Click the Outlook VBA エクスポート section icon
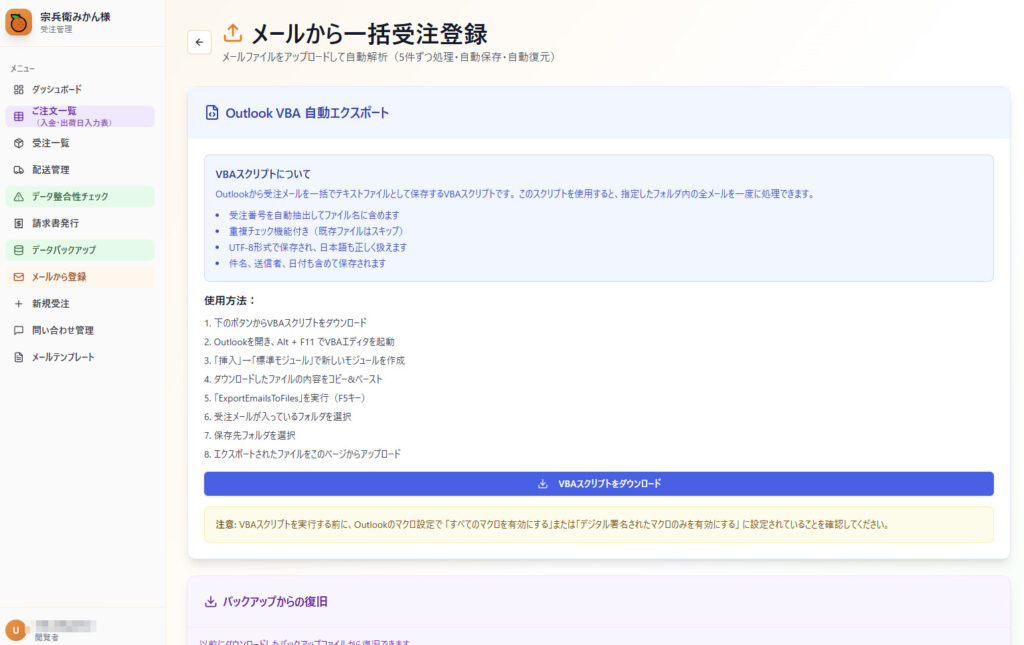1024x645 pixels. click(x=210, y=113)
